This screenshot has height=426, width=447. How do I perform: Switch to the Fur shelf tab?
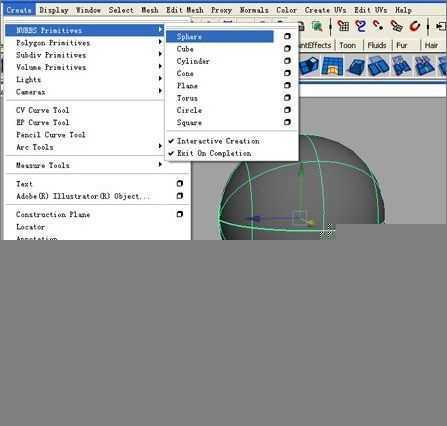402,45
